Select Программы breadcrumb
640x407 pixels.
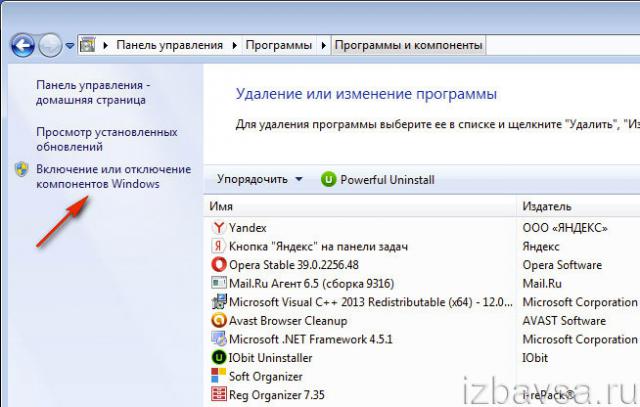[x=278, y=45]
